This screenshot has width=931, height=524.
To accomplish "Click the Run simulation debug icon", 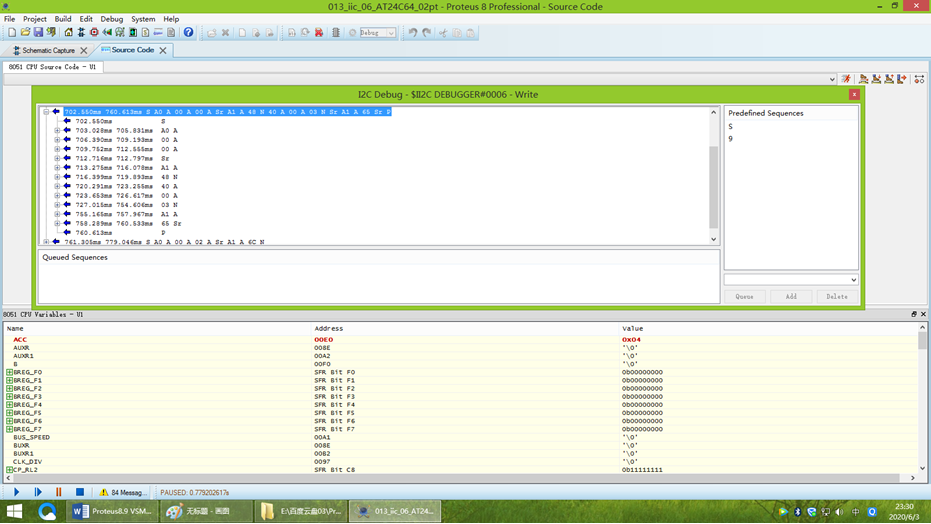I will coord(846,79).
